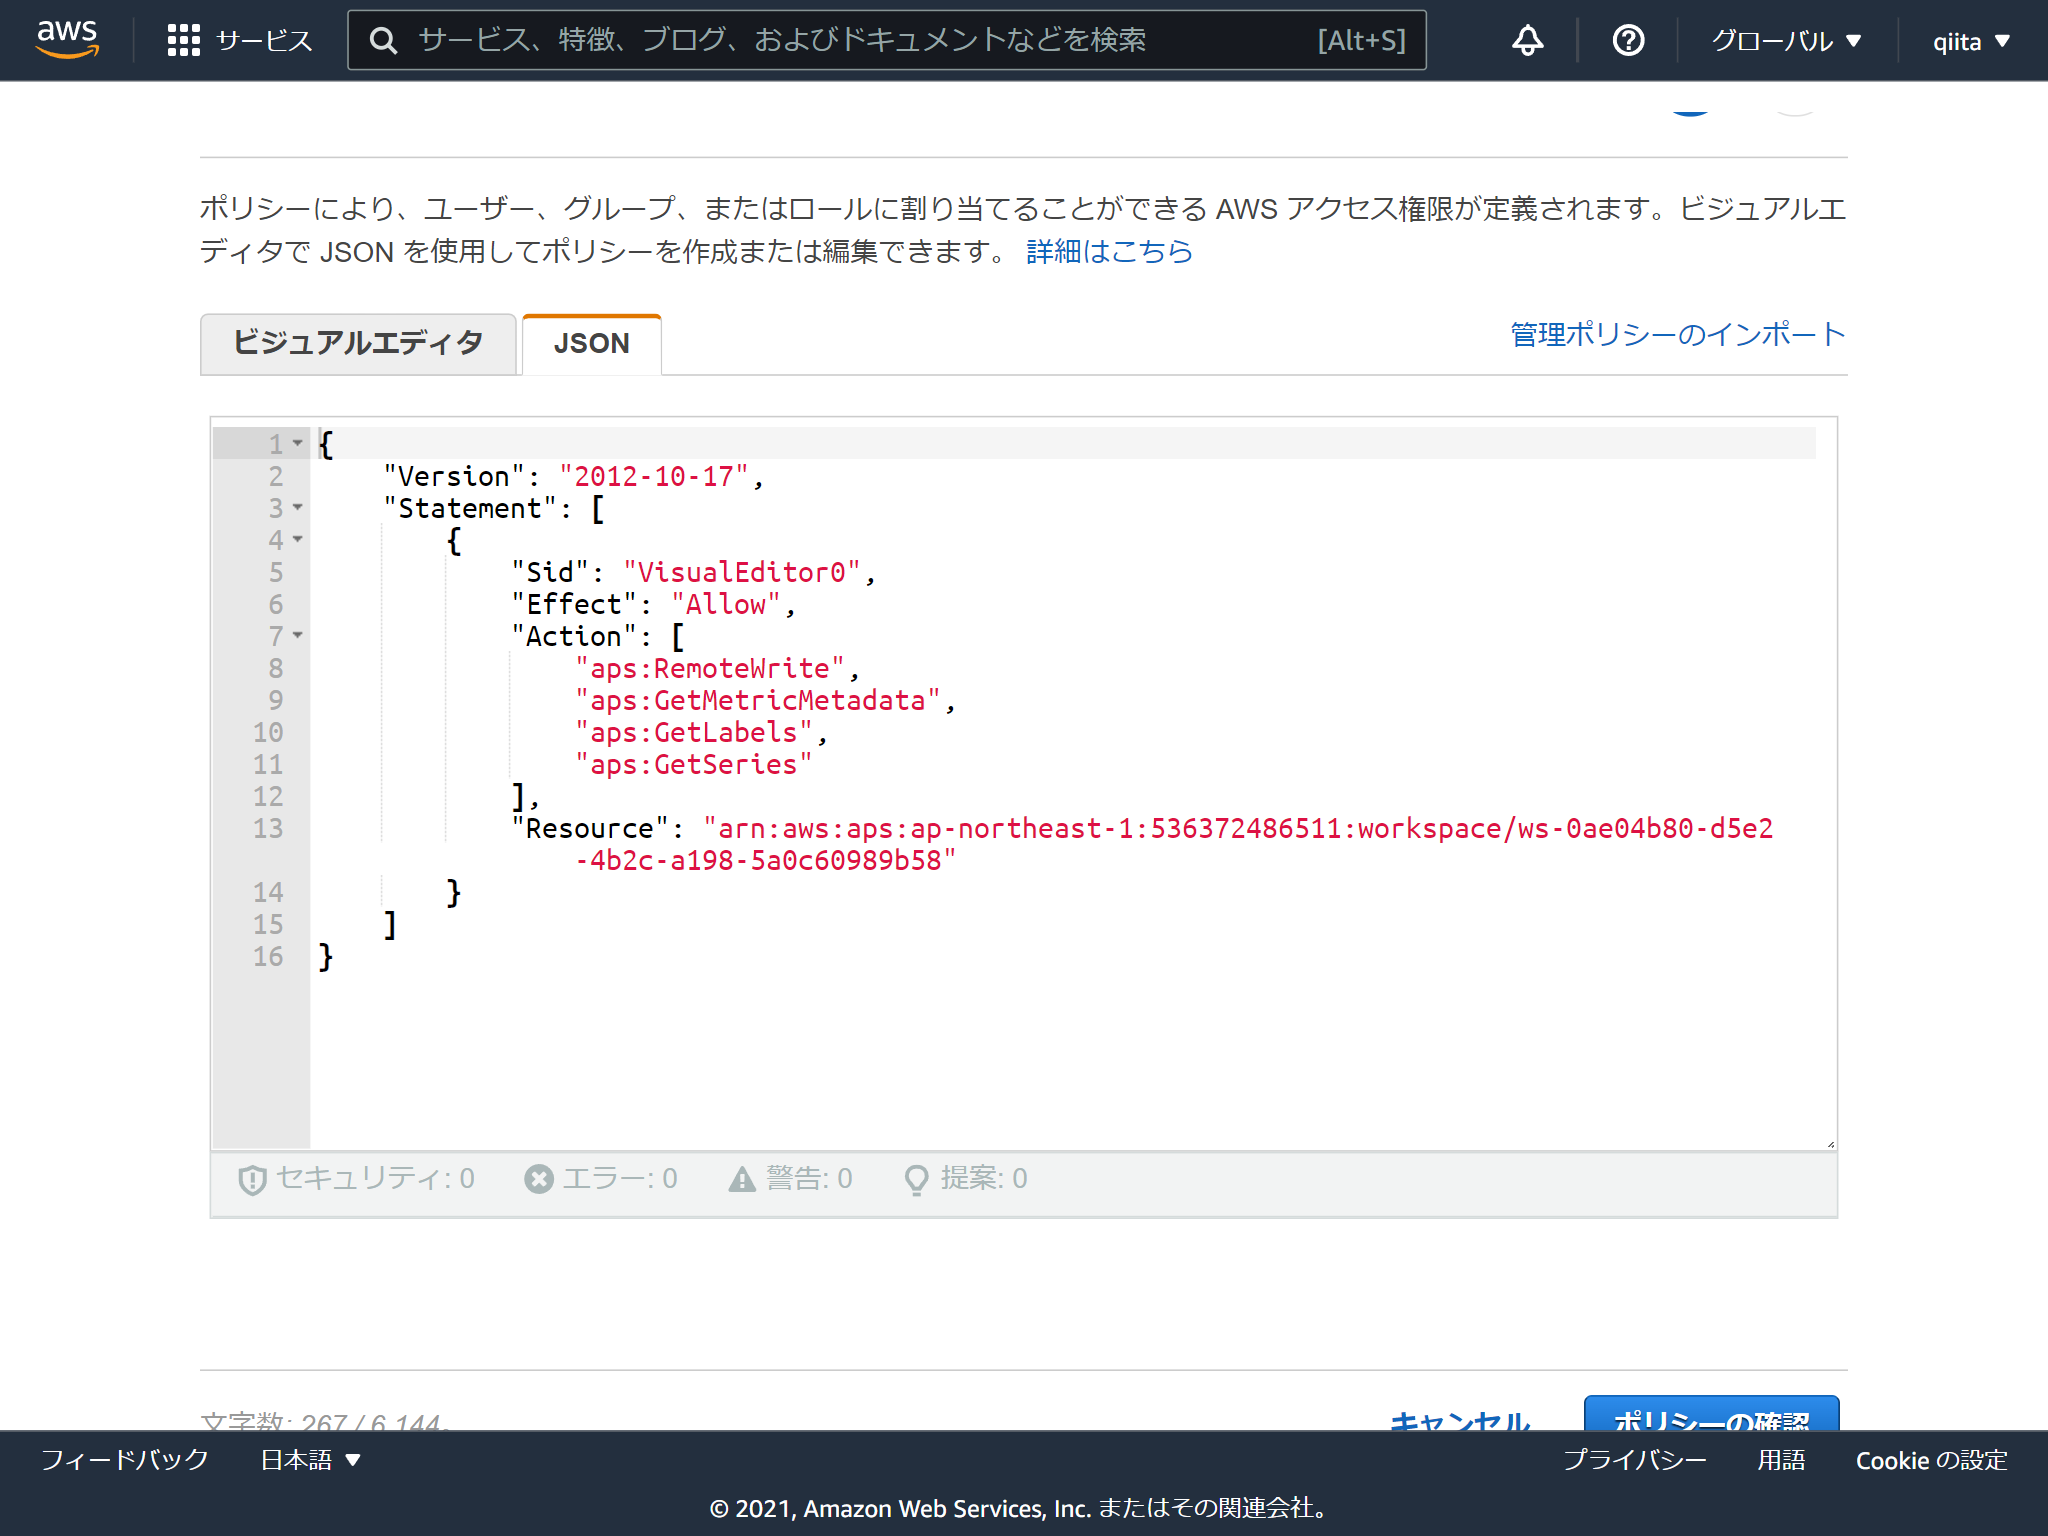Open help with the question mark icon

(x=1627, y=40)
